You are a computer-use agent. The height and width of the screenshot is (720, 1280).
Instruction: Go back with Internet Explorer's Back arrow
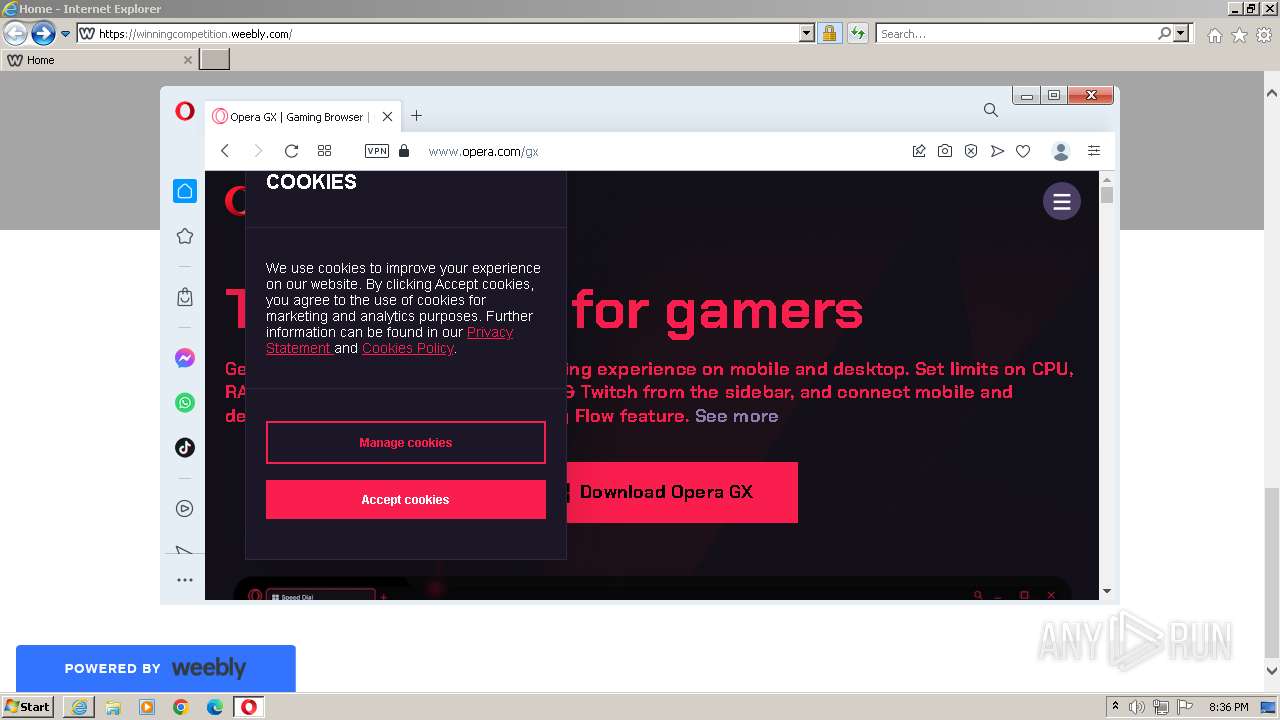coord(15,34)
